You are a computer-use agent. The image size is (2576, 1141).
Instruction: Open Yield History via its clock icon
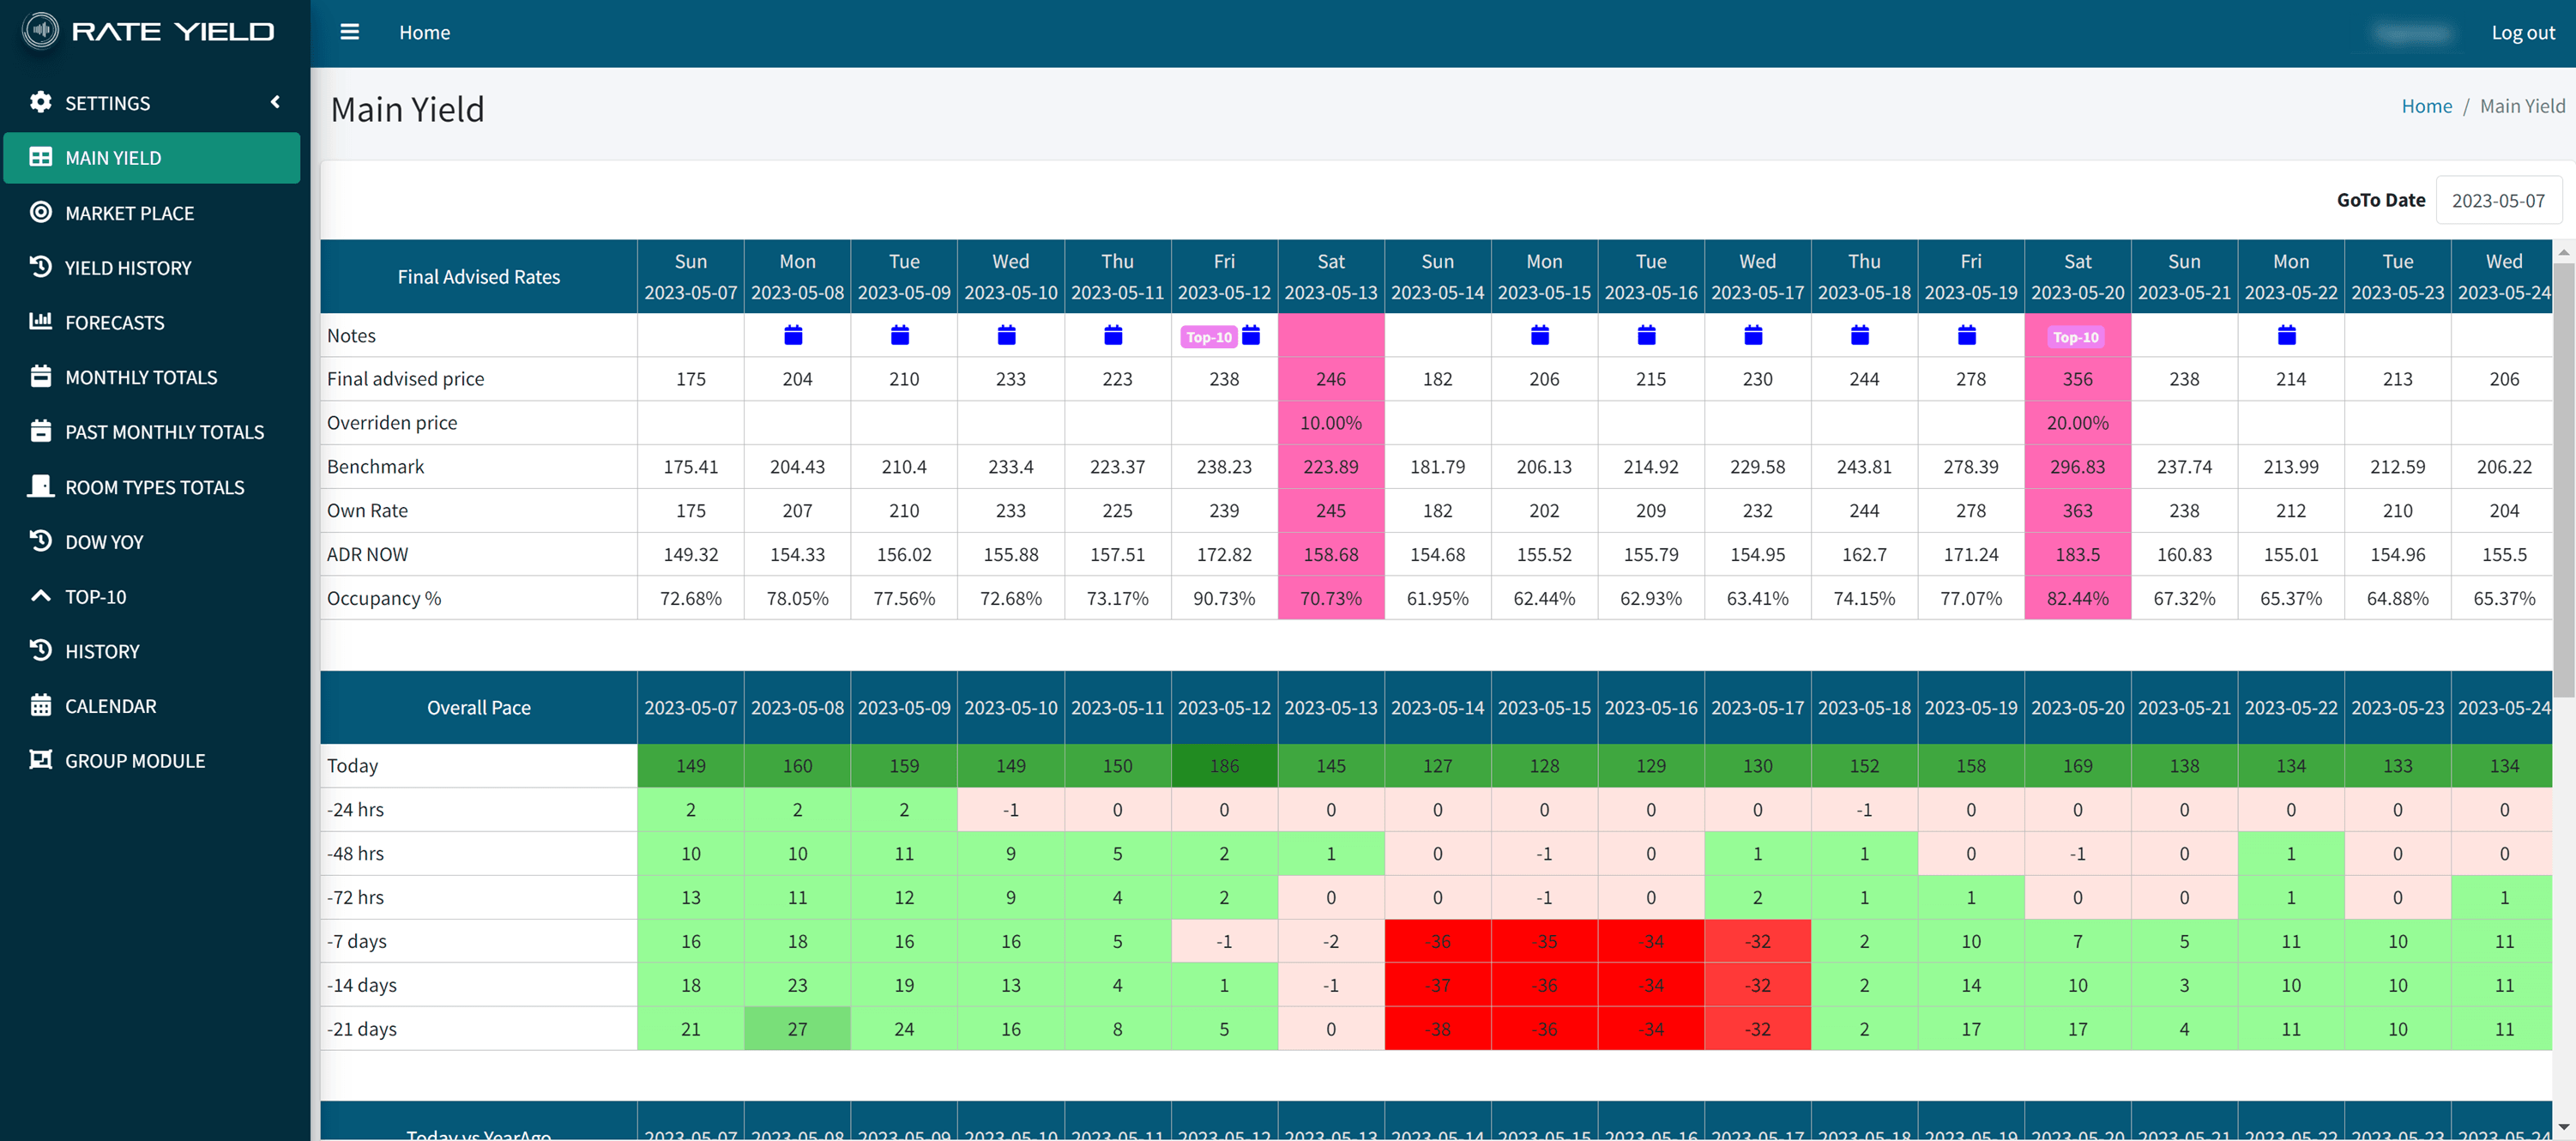(41, 267)
